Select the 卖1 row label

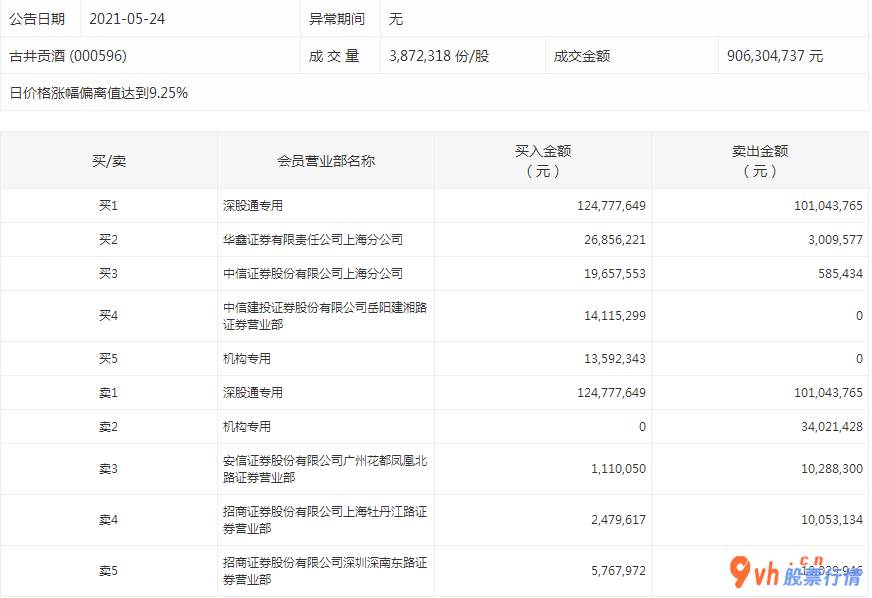(x=108, y=393)
